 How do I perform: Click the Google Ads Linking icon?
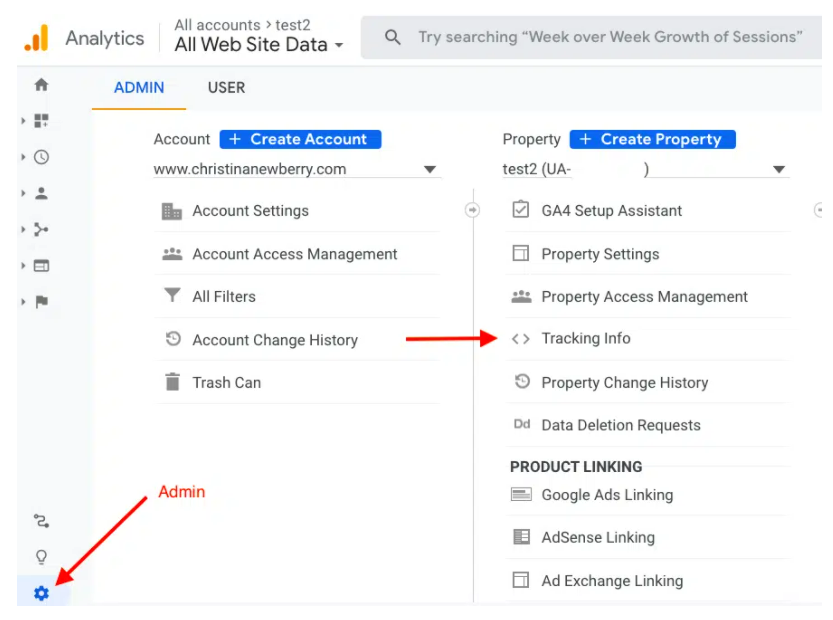(x=521, y=494)
